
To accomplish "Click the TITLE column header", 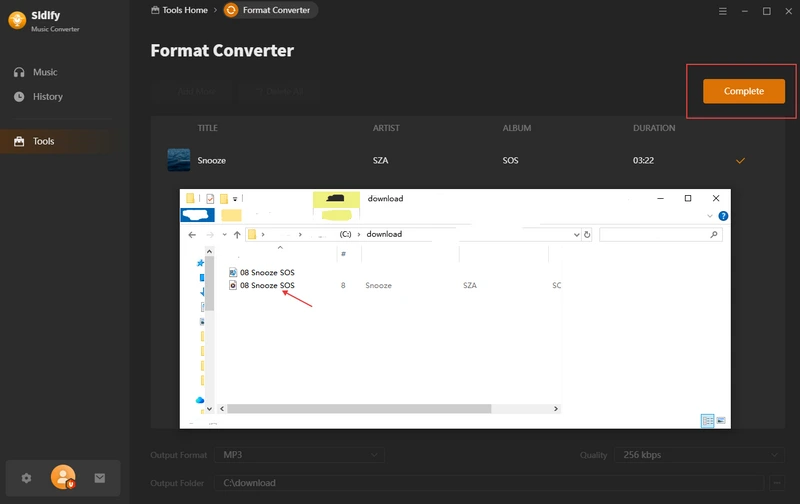I will click(x=208, y=128).
